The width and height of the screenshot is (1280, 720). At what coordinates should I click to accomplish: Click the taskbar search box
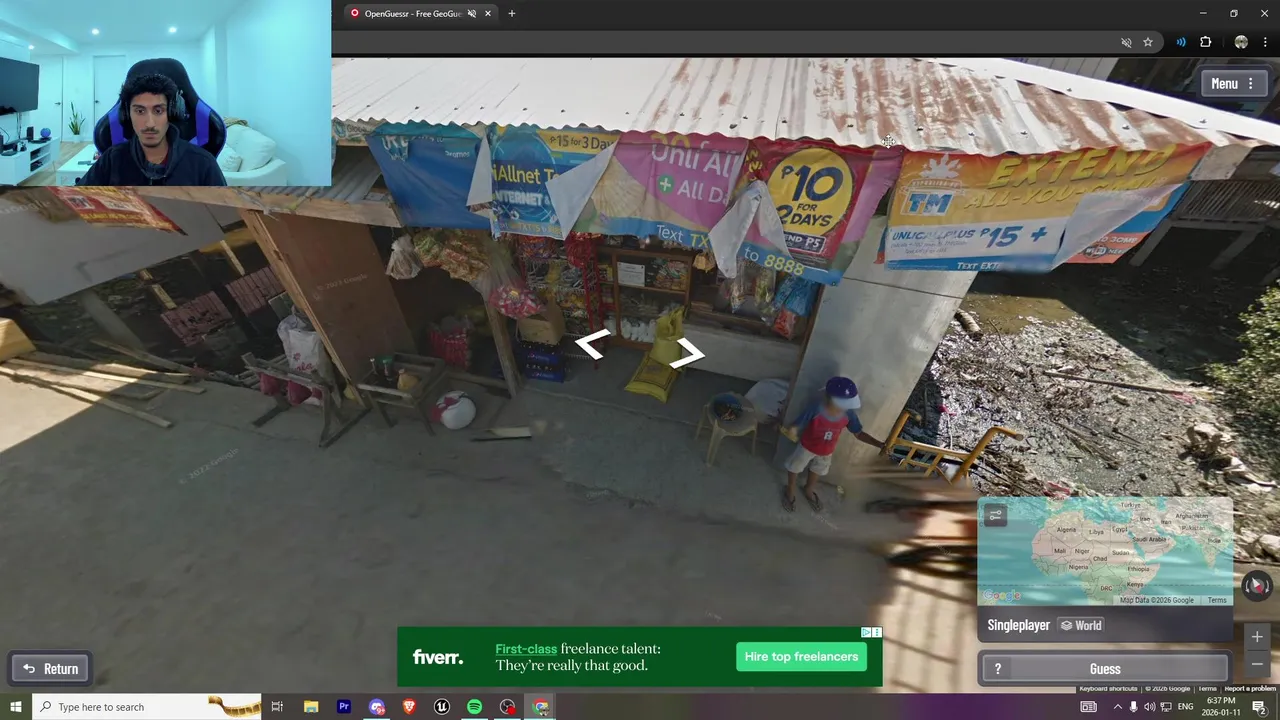(146, 707)
